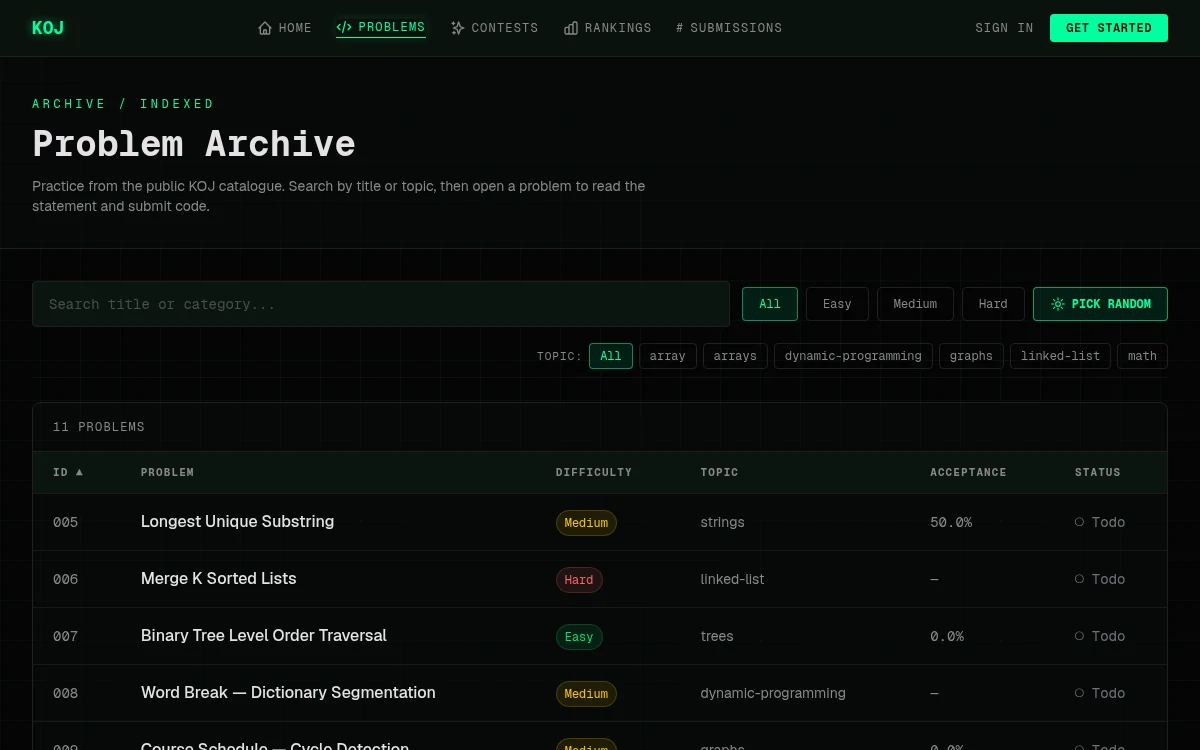Click the Submissions hash icon

(680, 28)
